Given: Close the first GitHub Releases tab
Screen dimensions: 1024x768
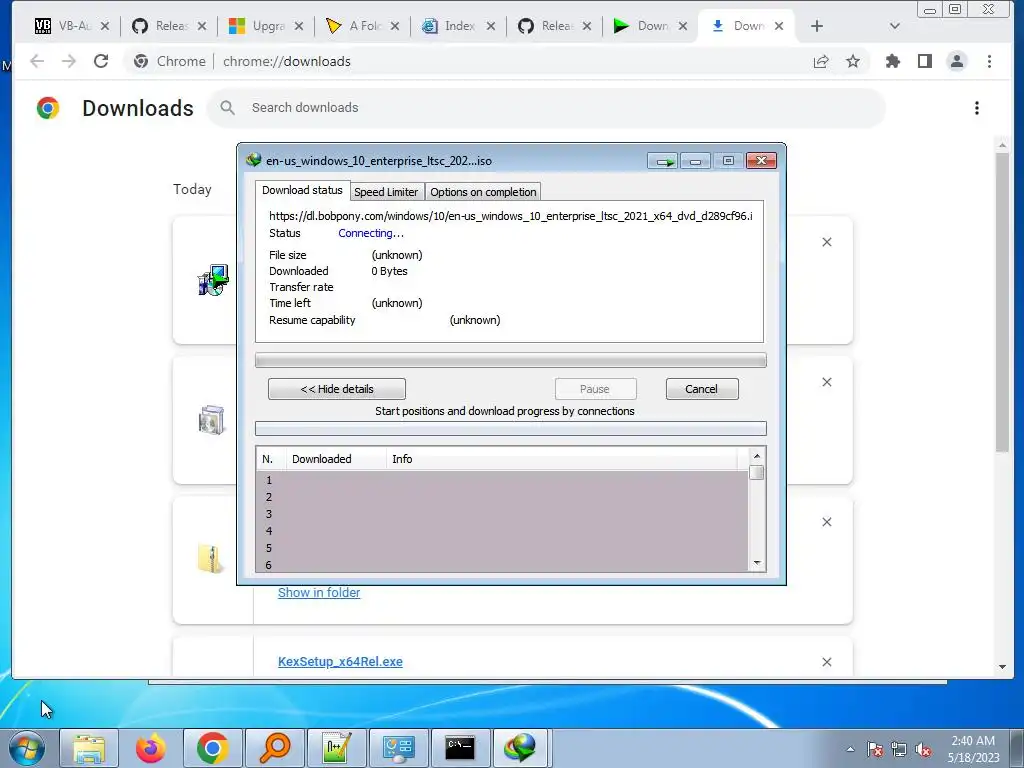Looking at the screenshot, I should click(202, 26).
